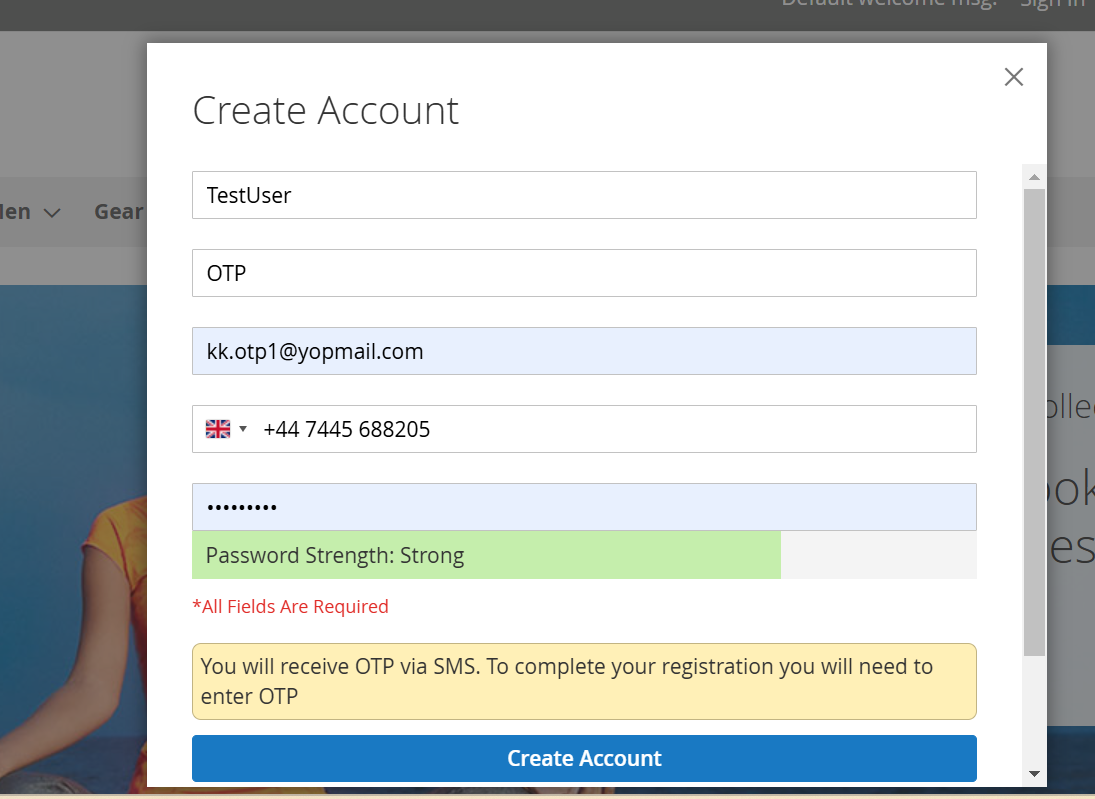Focus the last name field containing OTP
This screenshot has height=799, width=1095.
point(583,273)
